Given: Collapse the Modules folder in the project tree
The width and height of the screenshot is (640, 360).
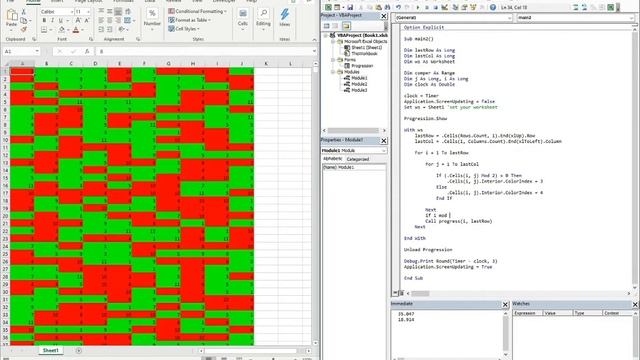Looking at the screenshot, I should click(x=333, y=72).
